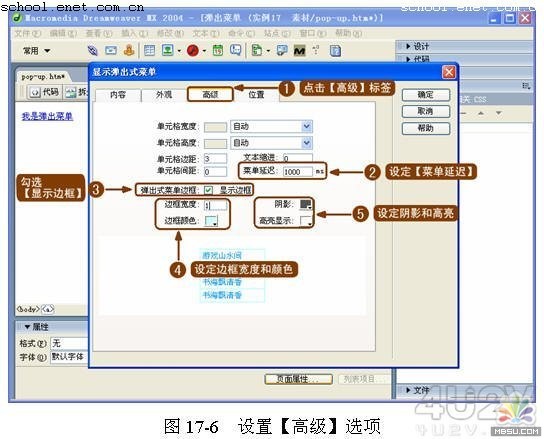Image resolution: width=544 pixels, height=439 pixels.
Task: Click the 单元格边距 input field
Action: coord(215,159)
